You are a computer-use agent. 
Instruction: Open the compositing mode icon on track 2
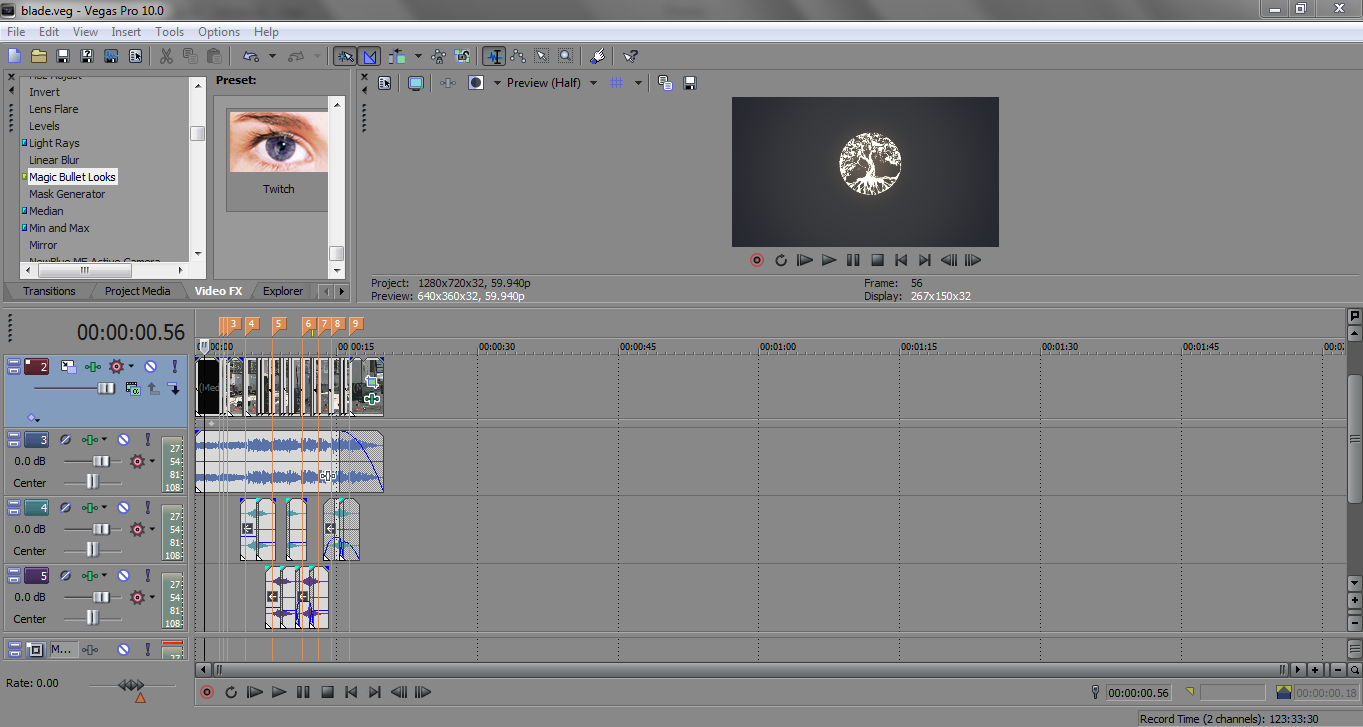coord(132,388)
